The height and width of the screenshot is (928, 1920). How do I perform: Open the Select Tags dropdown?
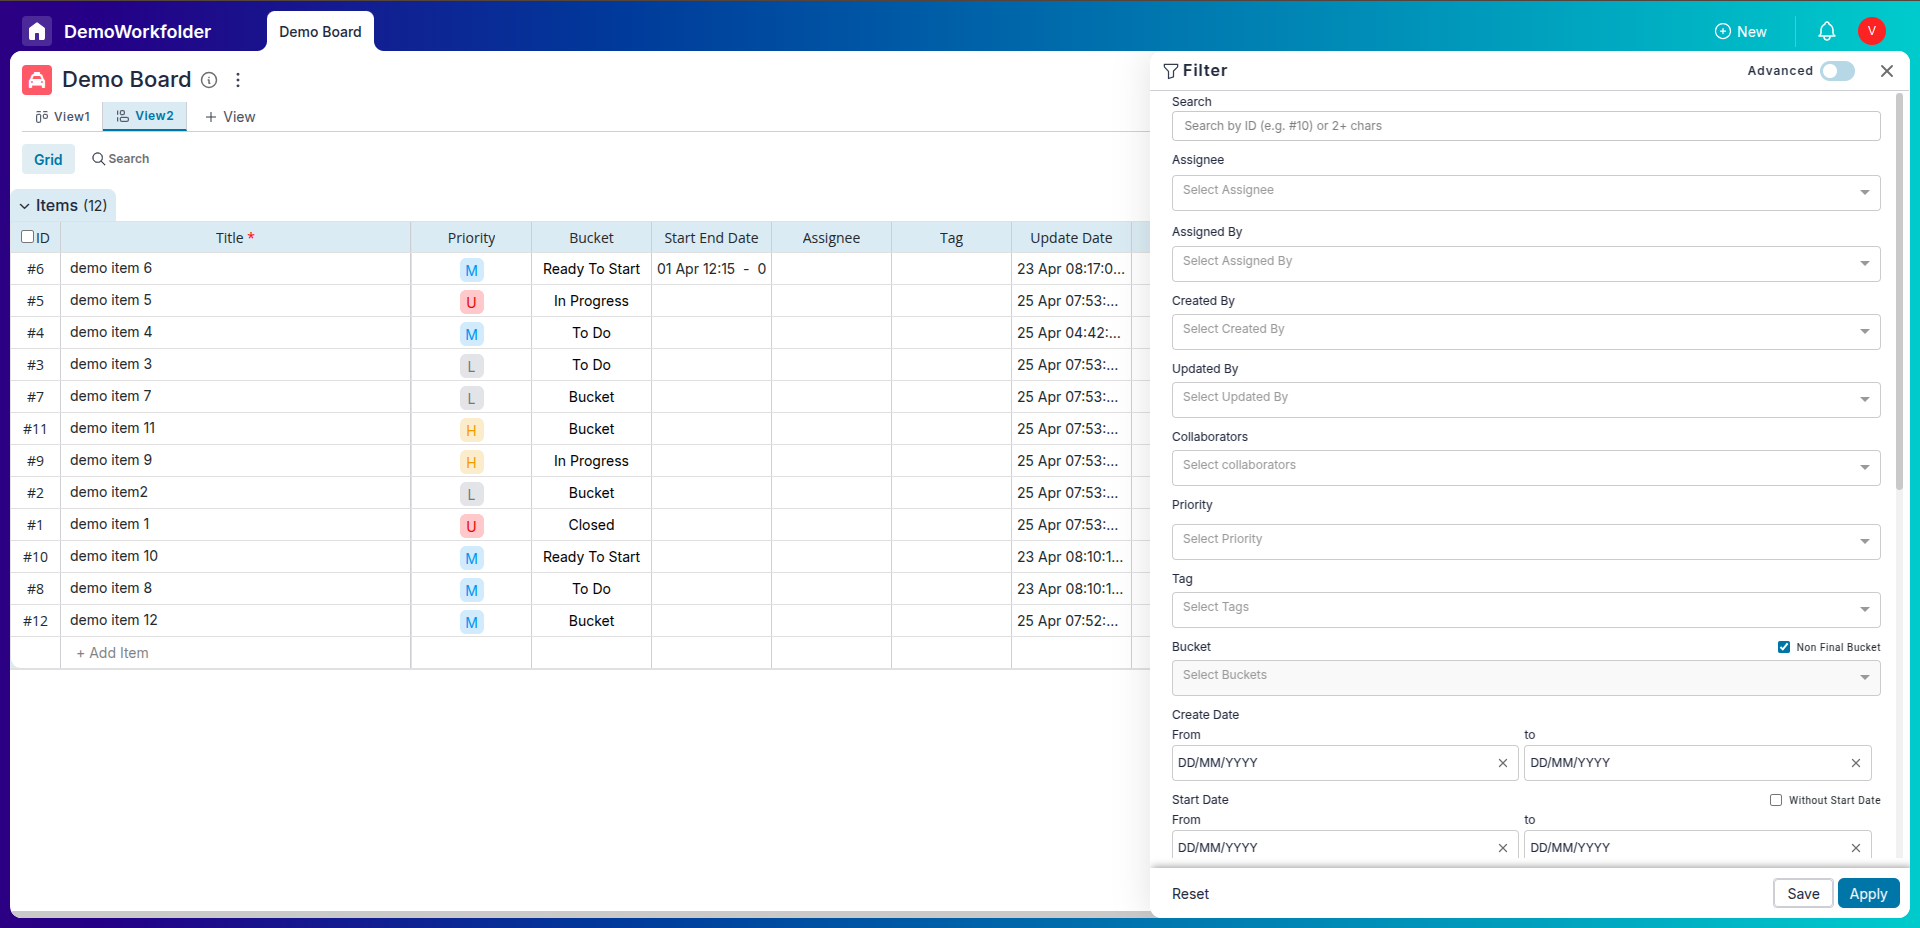tap(1526, 609)
